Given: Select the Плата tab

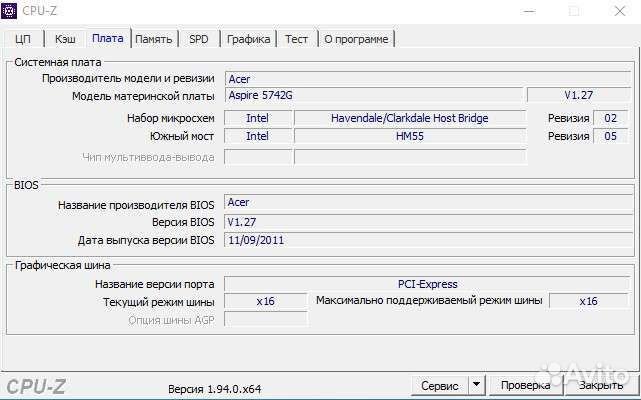Looking at the screenshot, I should point(108,38).
